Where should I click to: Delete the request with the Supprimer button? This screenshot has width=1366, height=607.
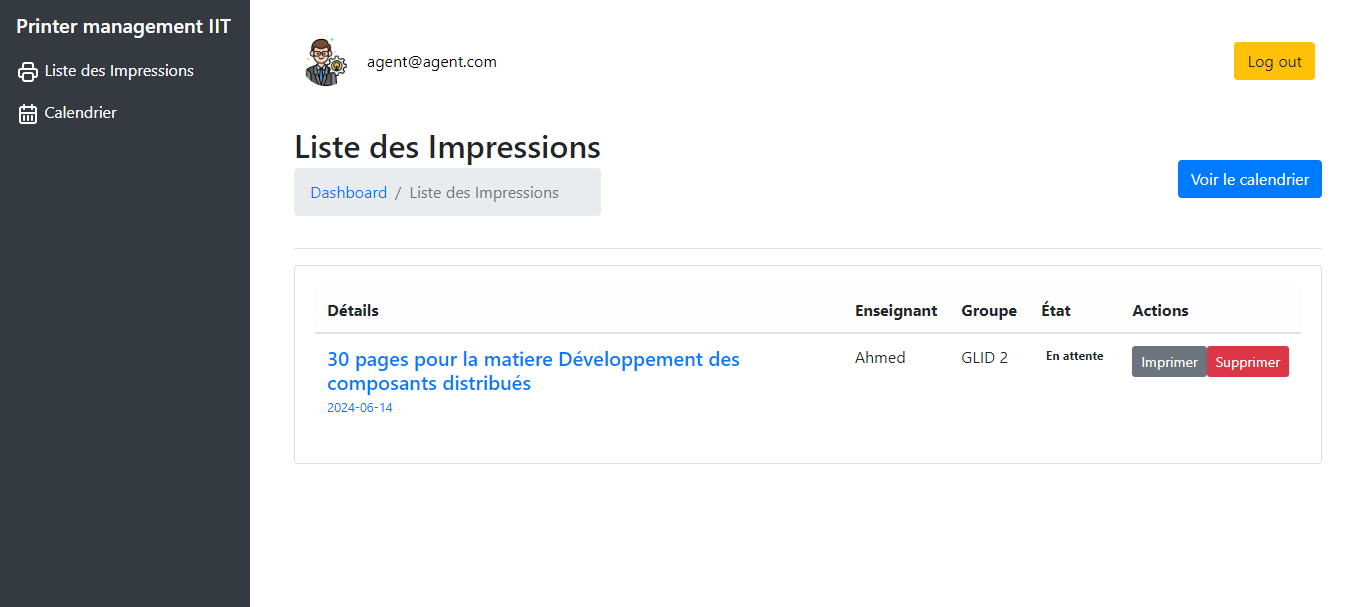click(x=1247, y=362)
